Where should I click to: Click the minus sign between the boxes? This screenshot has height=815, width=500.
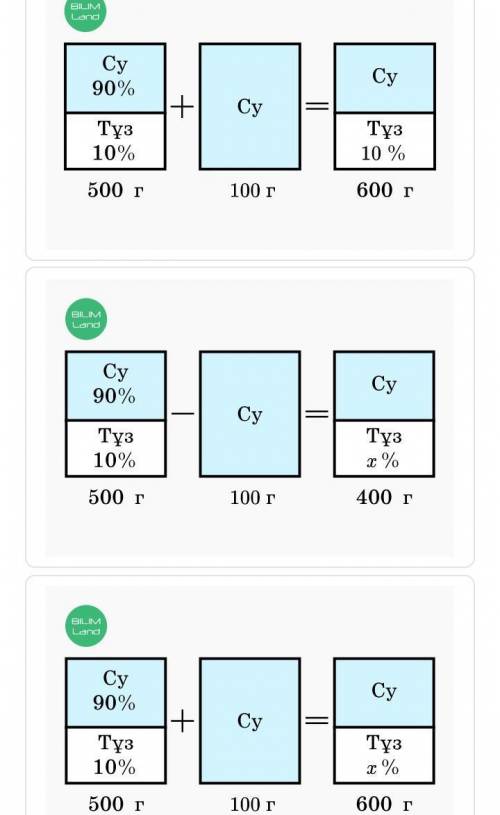182,414
